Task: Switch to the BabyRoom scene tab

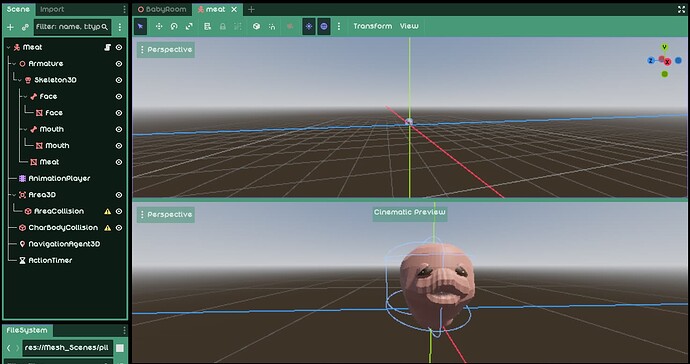Action: (x=162, y=9)
